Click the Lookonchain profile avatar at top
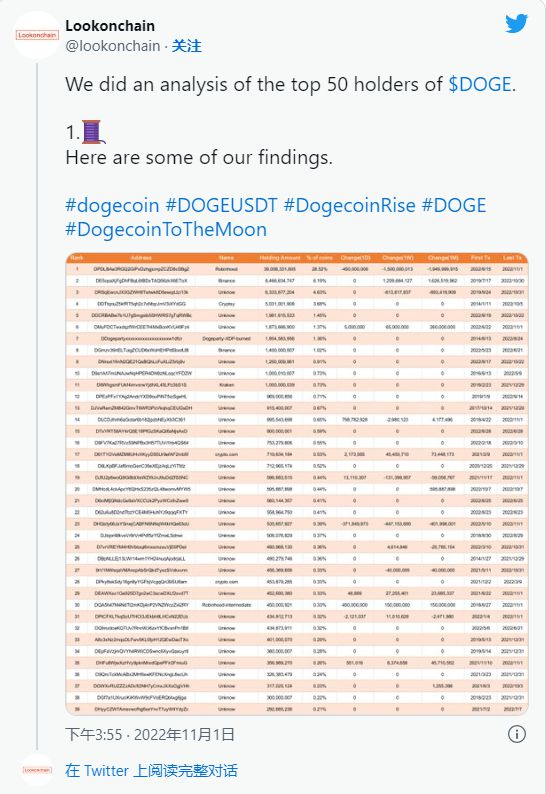This screenshot has width=546, height=794. tap(37, 35)
